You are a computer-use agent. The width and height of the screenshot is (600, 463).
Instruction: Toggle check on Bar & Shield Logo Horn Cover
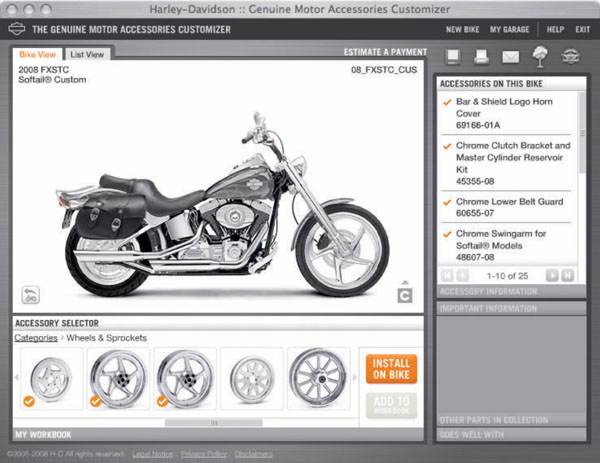tap(447, 102)
